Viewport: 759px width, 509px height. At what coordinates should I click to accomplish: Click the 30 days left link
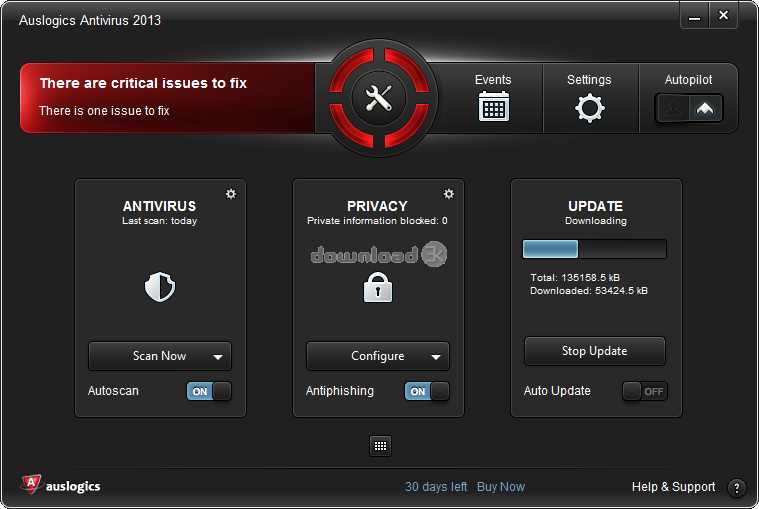(x=436, y=487)
